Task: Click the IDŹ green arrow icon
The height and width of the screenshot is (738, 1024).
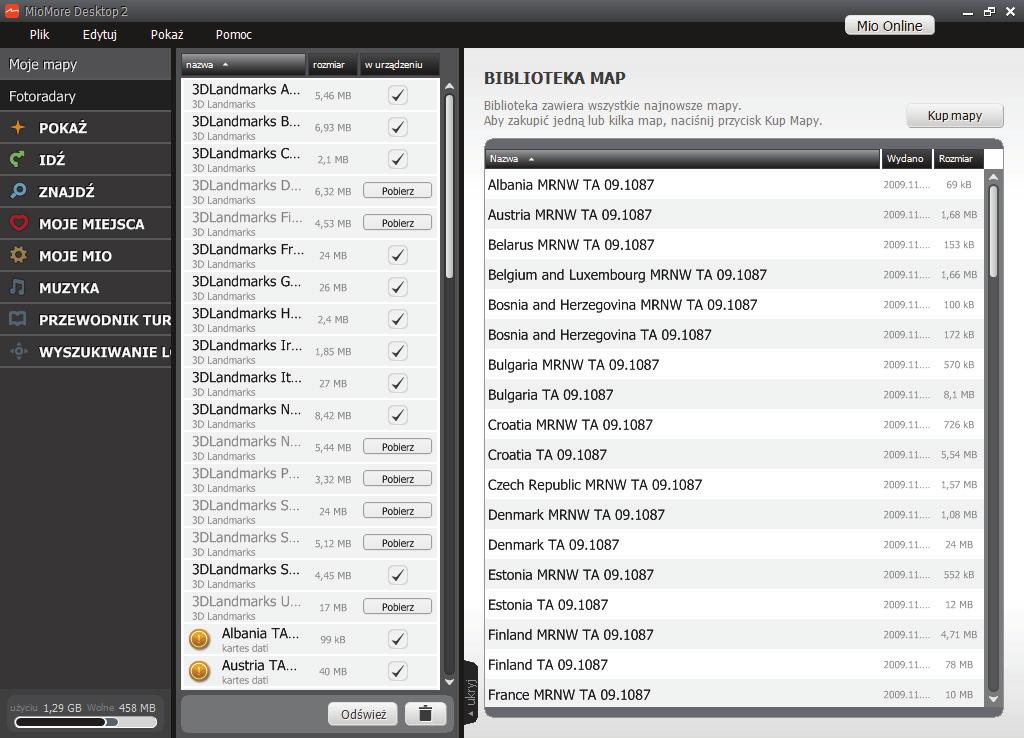Action: pos(18,159)
